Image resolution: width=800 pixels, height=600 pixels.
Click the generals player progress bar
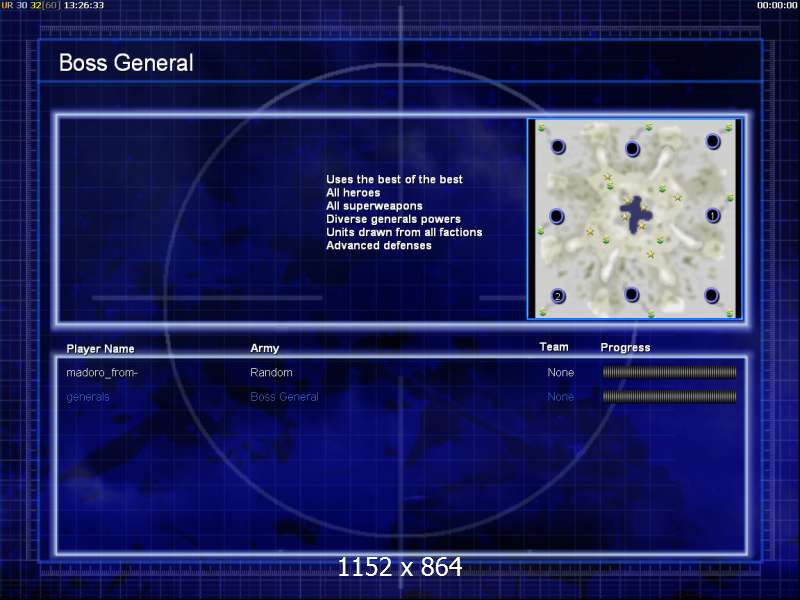tap(669, 396)
